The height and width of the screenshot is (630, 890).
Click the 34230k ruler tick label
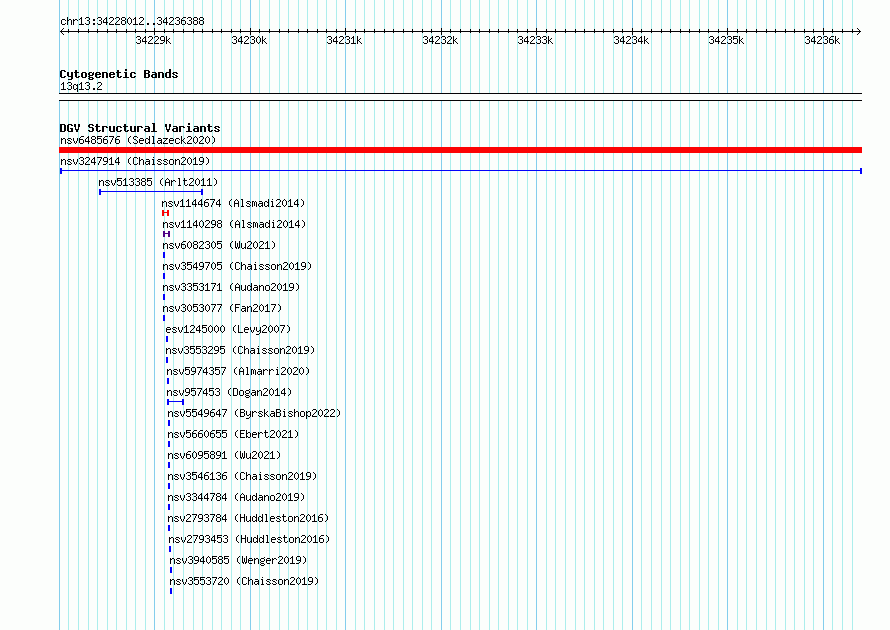click(x=249, y=40)
